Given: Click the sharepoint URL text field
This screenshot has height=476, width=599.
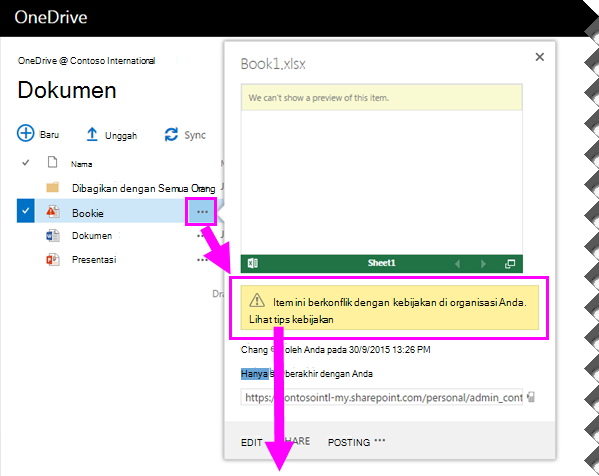Looking at the screenshot, I should pyautogui.click(x=382, y=397).
